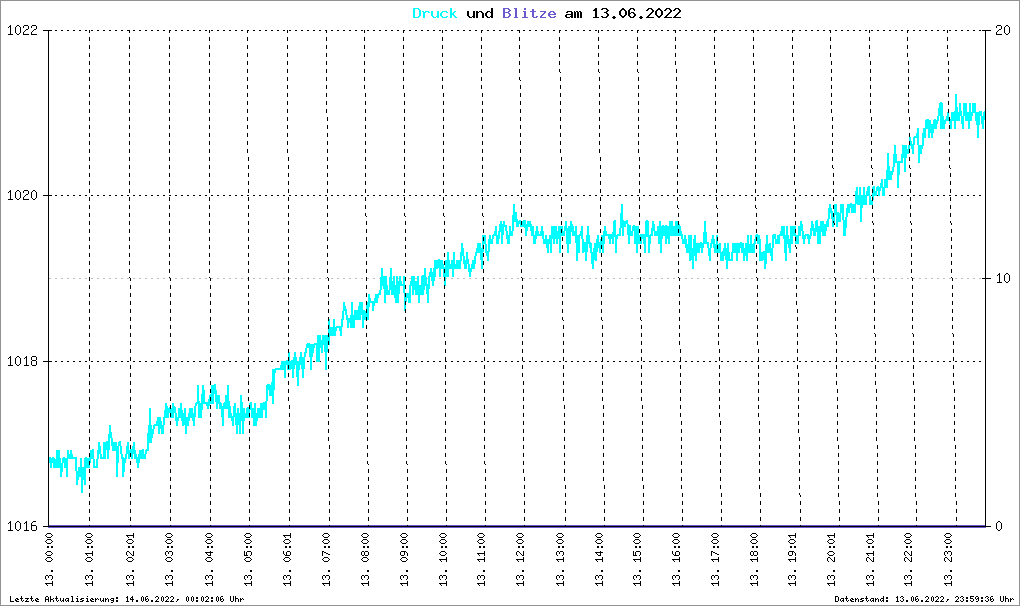Click the '13. 18:00' time label
This screenshot has width=1020, height=606.
point(754,559)
